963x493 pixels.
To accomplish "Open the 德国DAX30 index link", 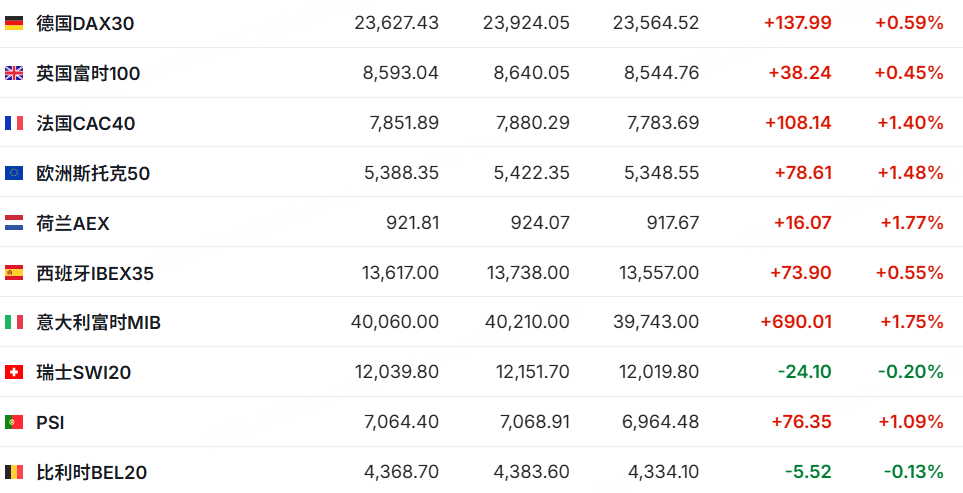I will coord(85,23).
